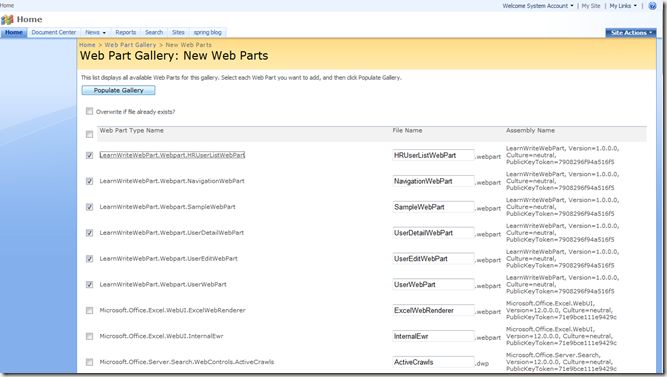Check the ExcelWebRenderer row checkbox
667x377 pixels.
pyautogui.click(x=89, y=310)
